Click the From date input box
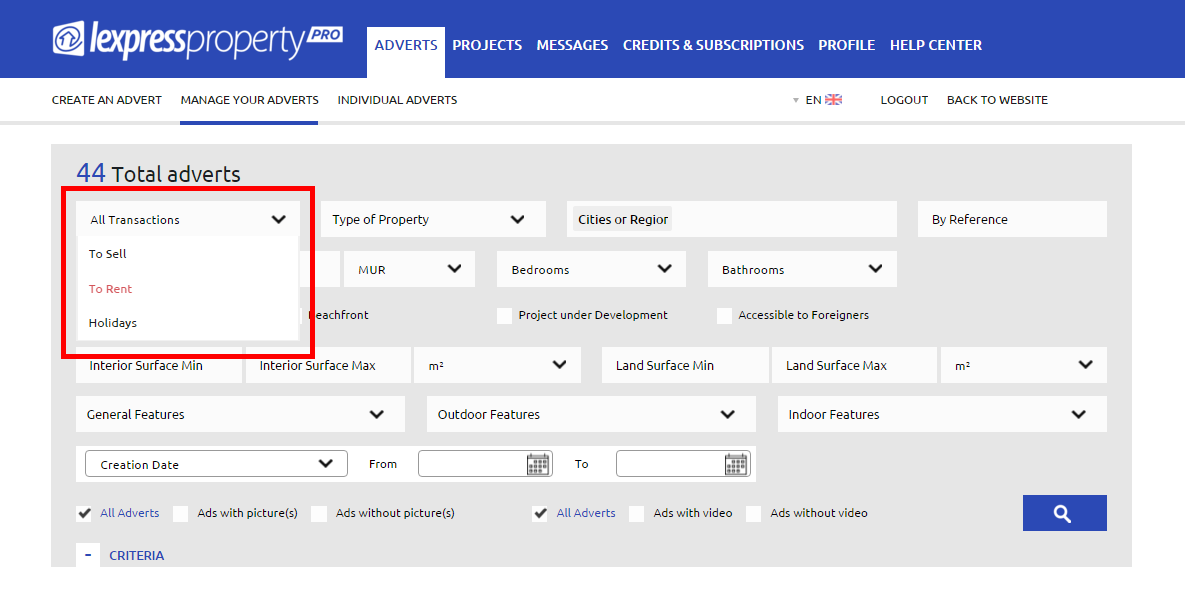This screenshot has height=590, width=1185. (x=485, y=464)
